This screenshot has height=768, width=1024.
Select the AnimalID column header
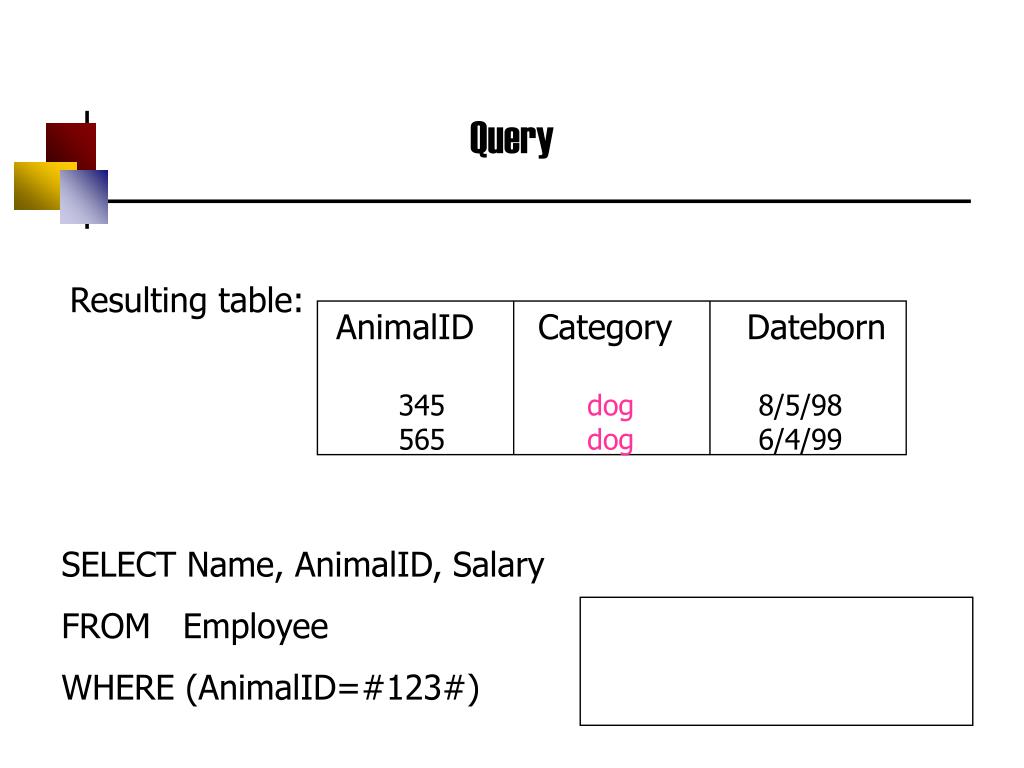pyautogui.click(x=405, y=328)
